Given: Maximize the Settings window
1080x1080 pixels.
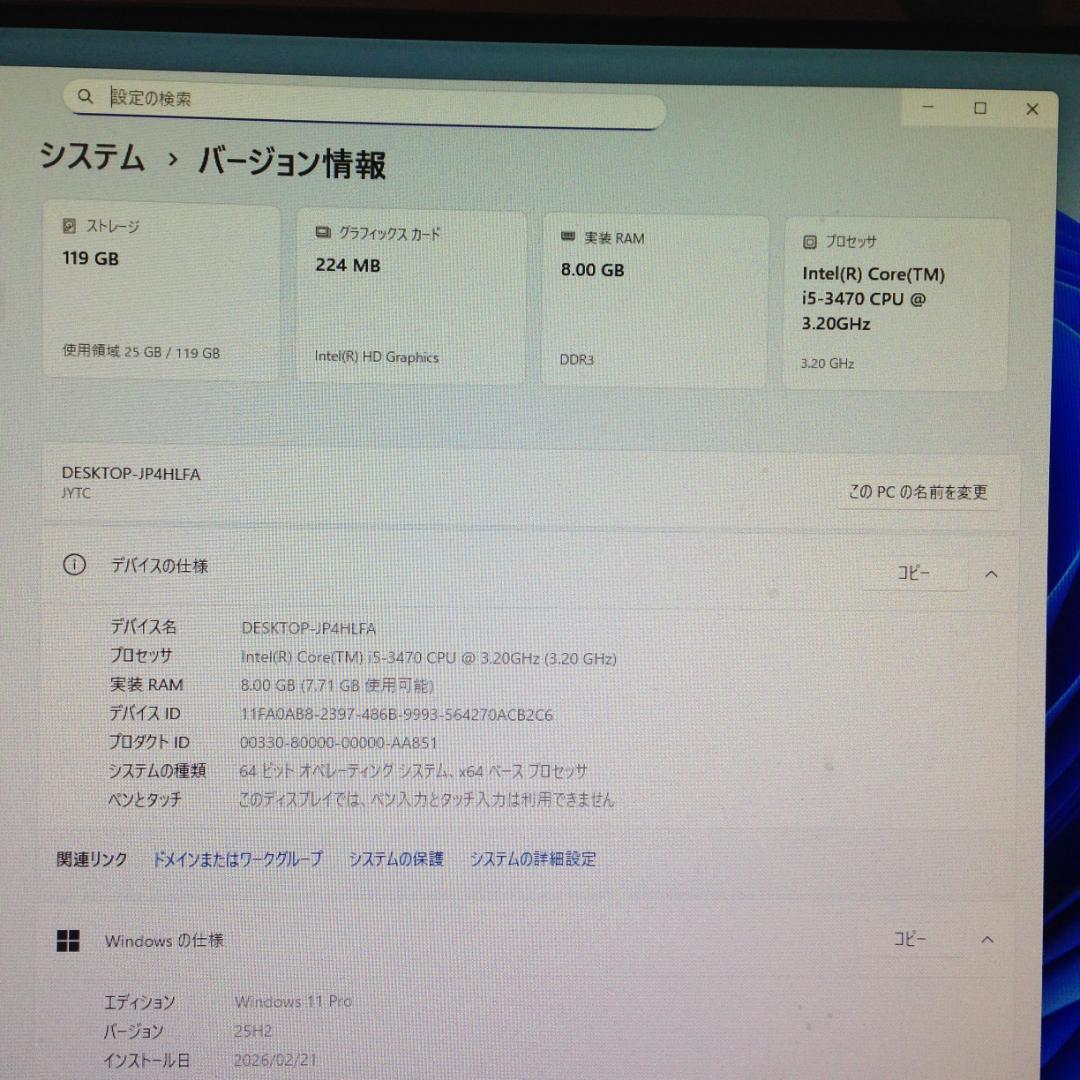Looking at the screenshot, I should (x=980, y=108).
